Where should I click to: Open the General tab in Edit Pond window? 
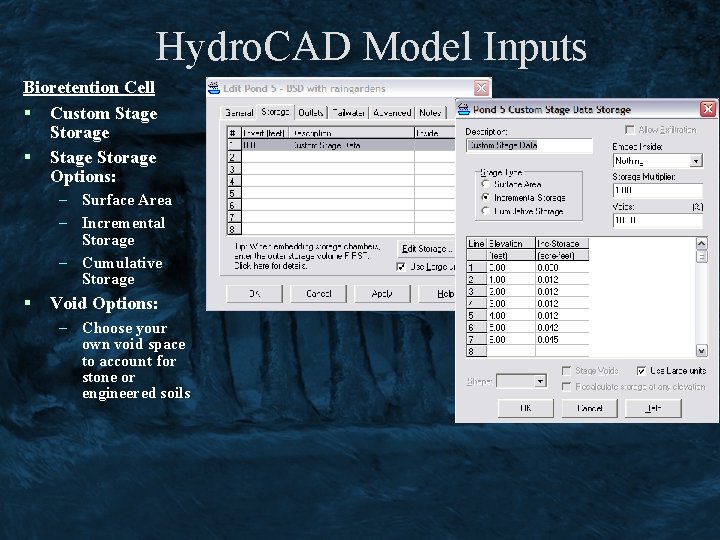tap(239, 113)
